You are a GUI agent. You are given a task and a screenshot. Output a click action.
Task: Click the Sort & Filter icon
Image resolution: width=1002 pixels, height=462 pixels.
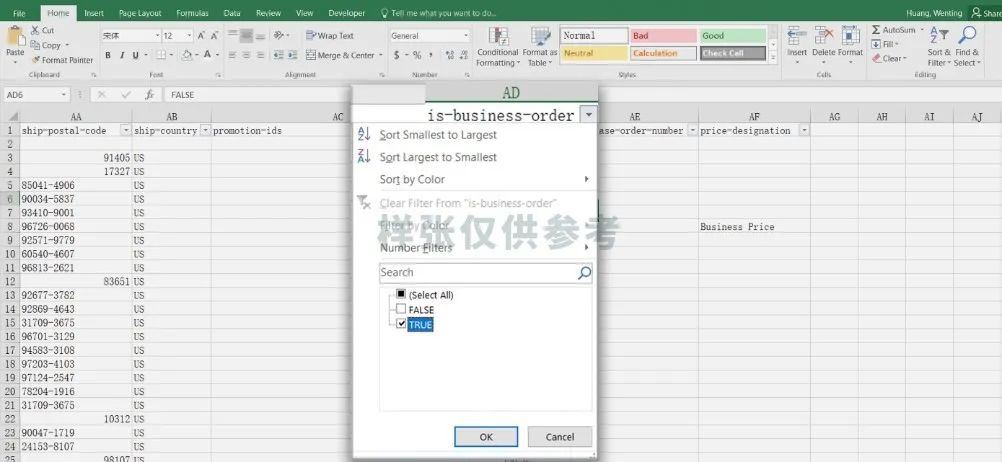tap(939, 35)
